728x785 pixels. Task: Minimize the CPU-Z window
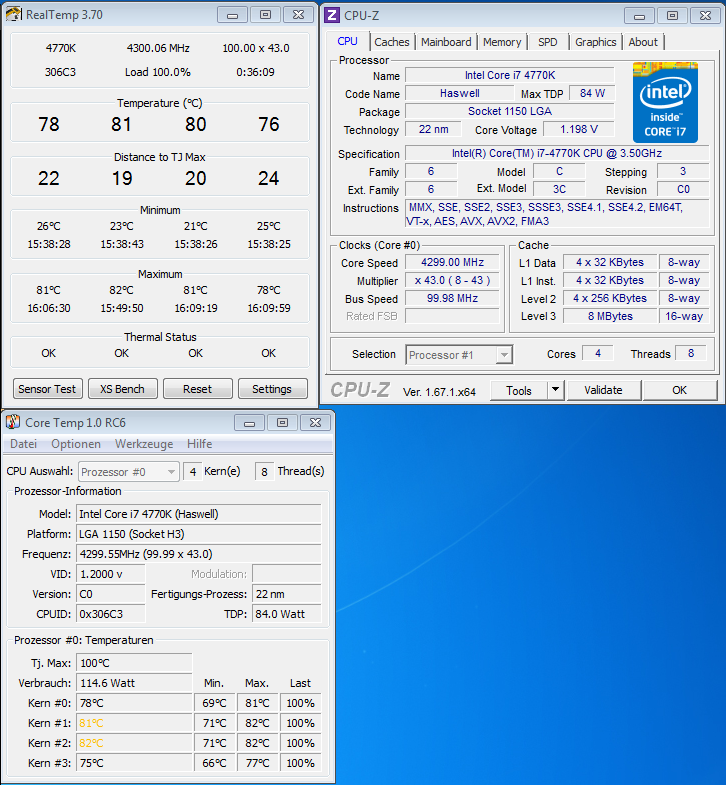click(639, 16)
